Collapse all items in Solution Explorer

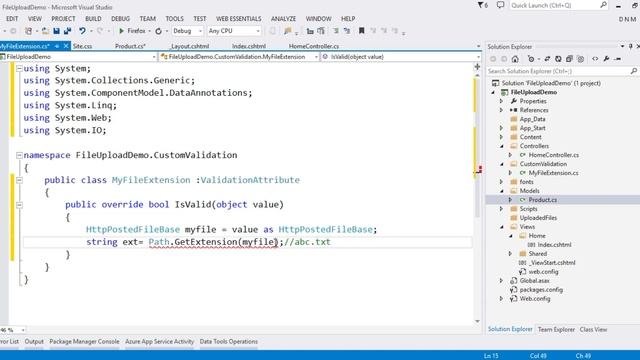pyautogui.click(x=569, y=59)
